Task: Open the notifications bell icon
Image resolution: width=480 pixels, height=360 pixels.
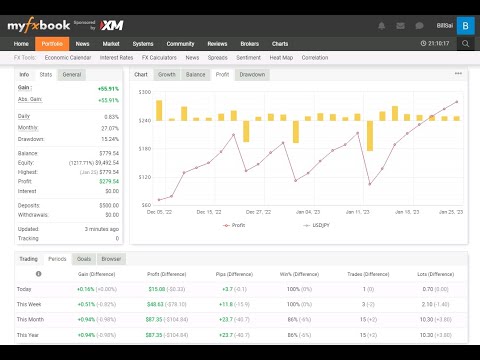Action: click(x=382, y=26)
